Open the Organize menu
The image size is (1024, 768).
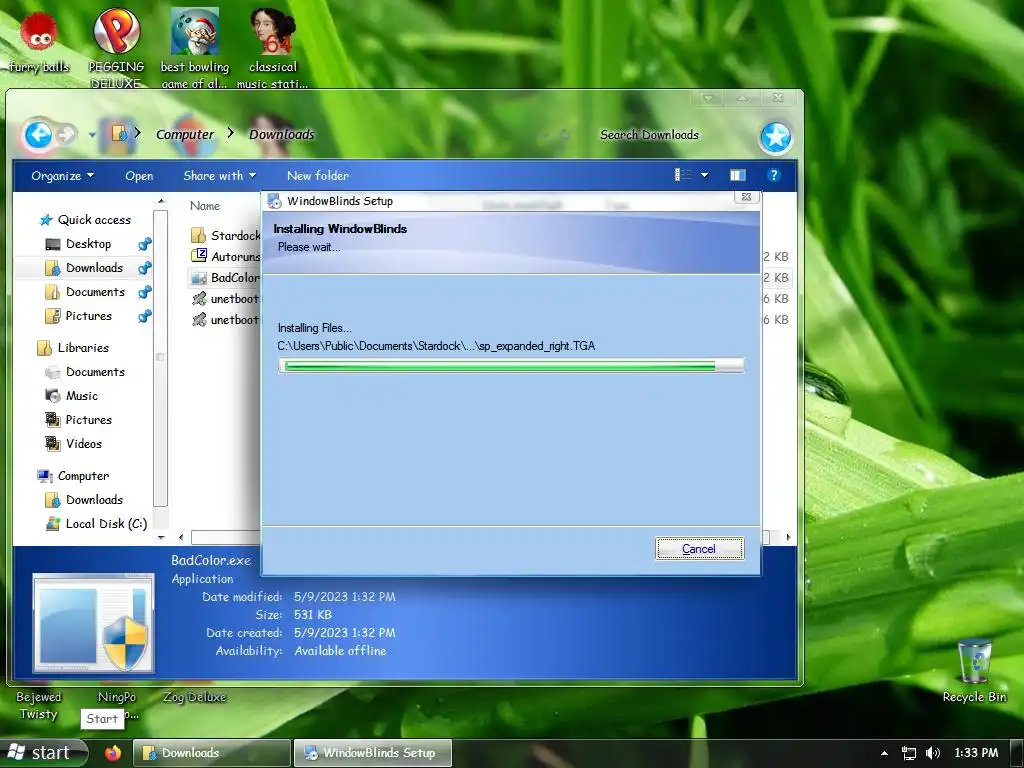63,176
